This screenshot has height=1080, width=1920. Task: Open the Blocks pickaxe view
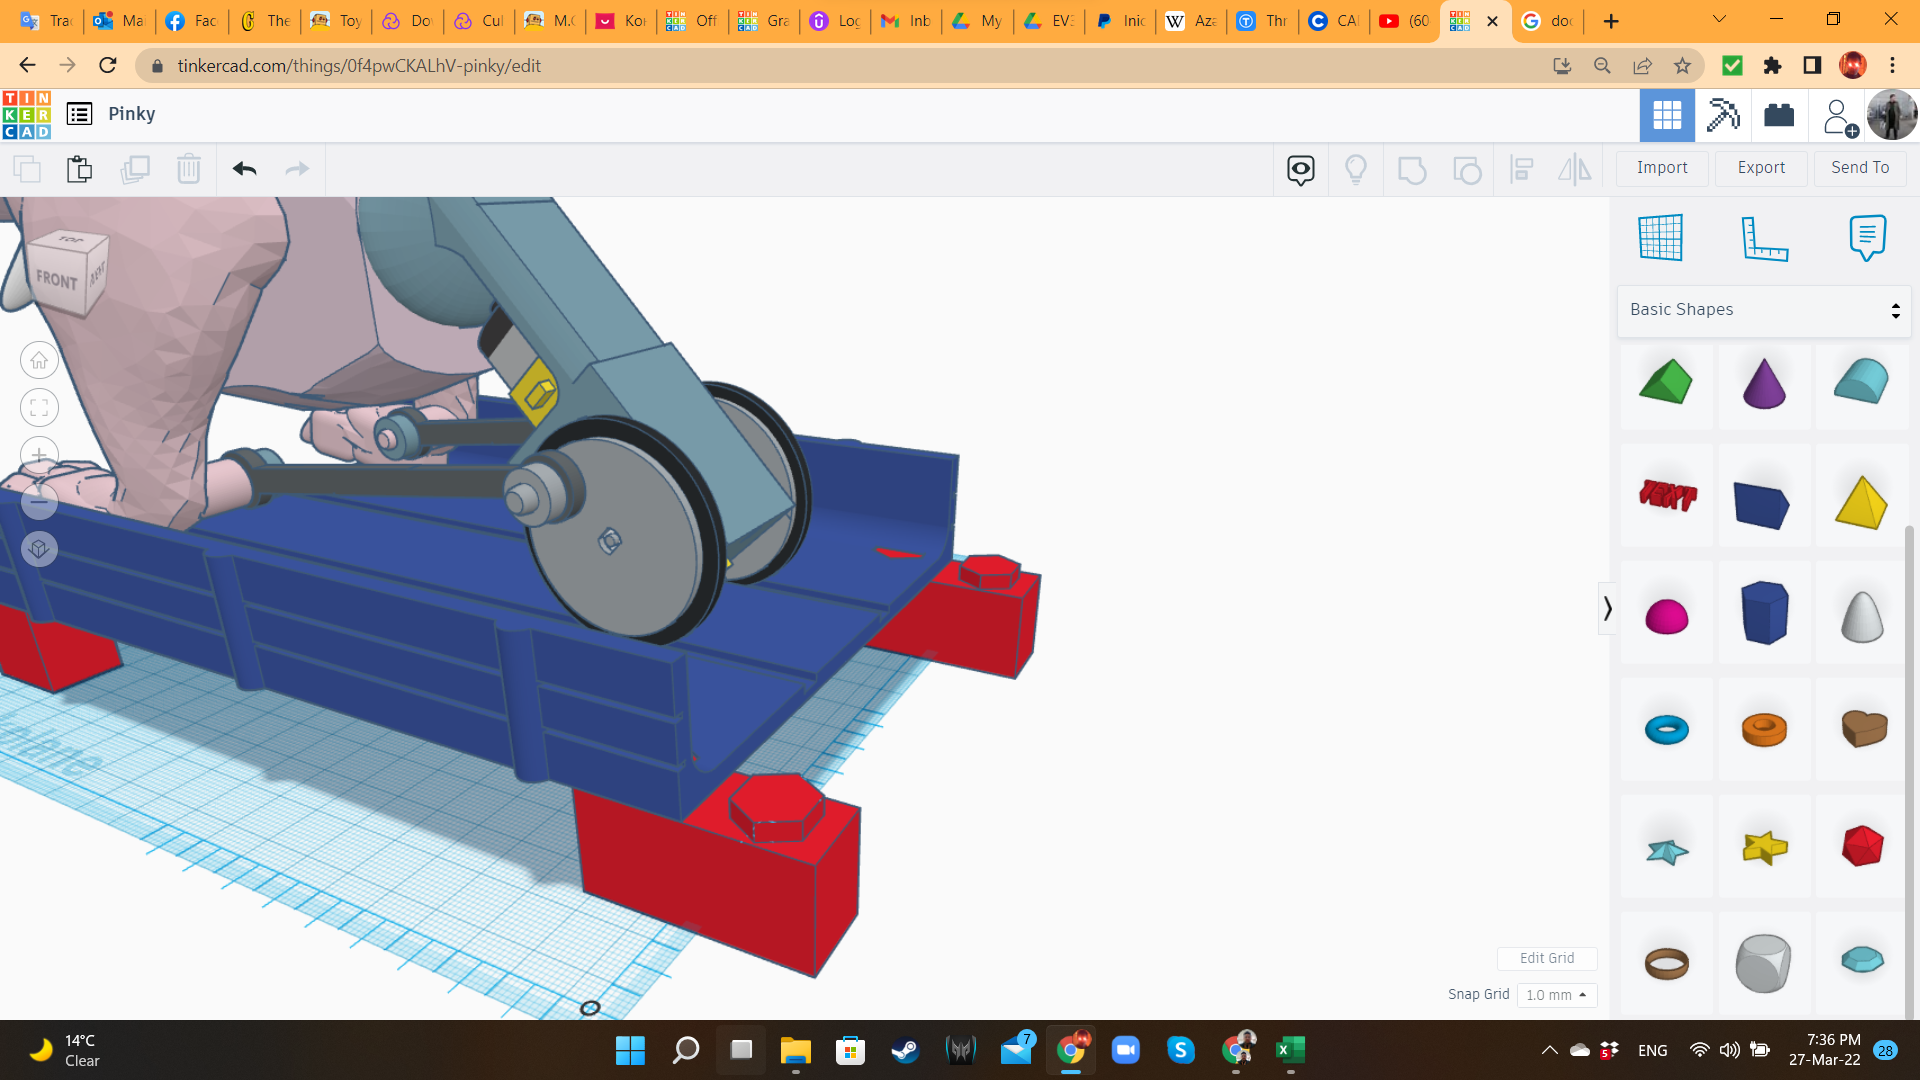click(x=1723, y=115)
